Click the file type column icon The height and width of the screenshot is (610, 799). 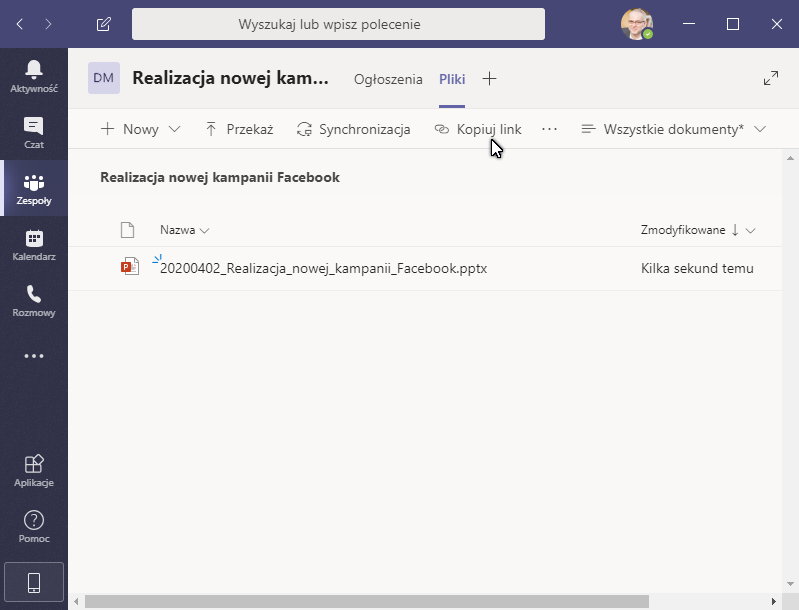[127, 230]
